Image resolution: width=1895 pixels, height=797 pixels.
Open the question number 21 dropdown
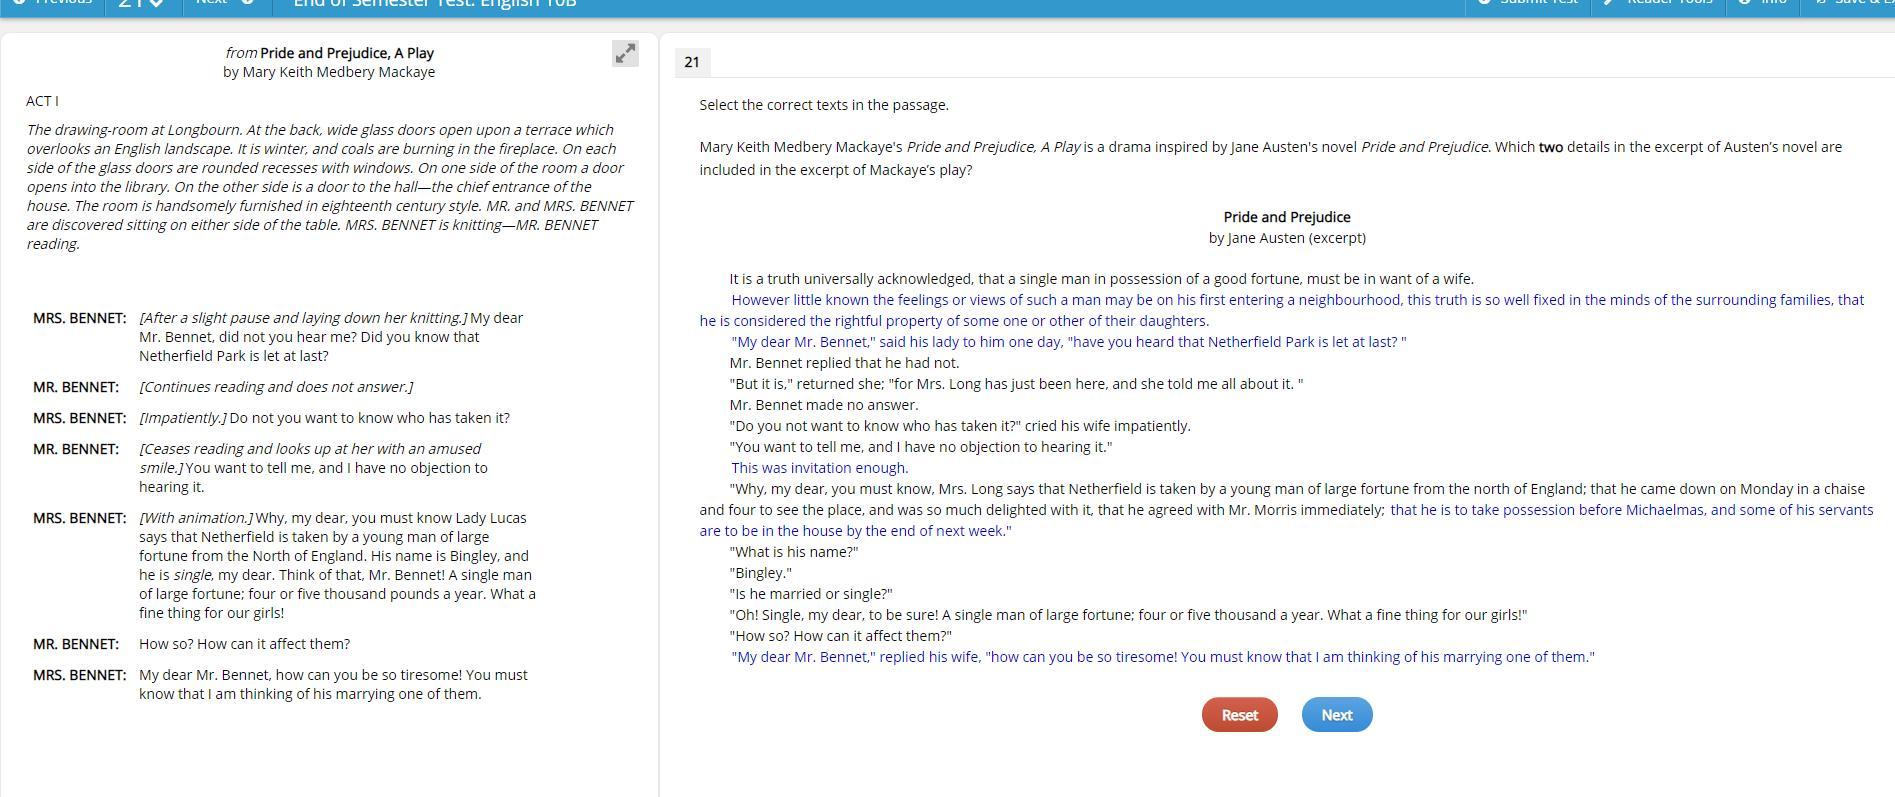tap(143, 4)
